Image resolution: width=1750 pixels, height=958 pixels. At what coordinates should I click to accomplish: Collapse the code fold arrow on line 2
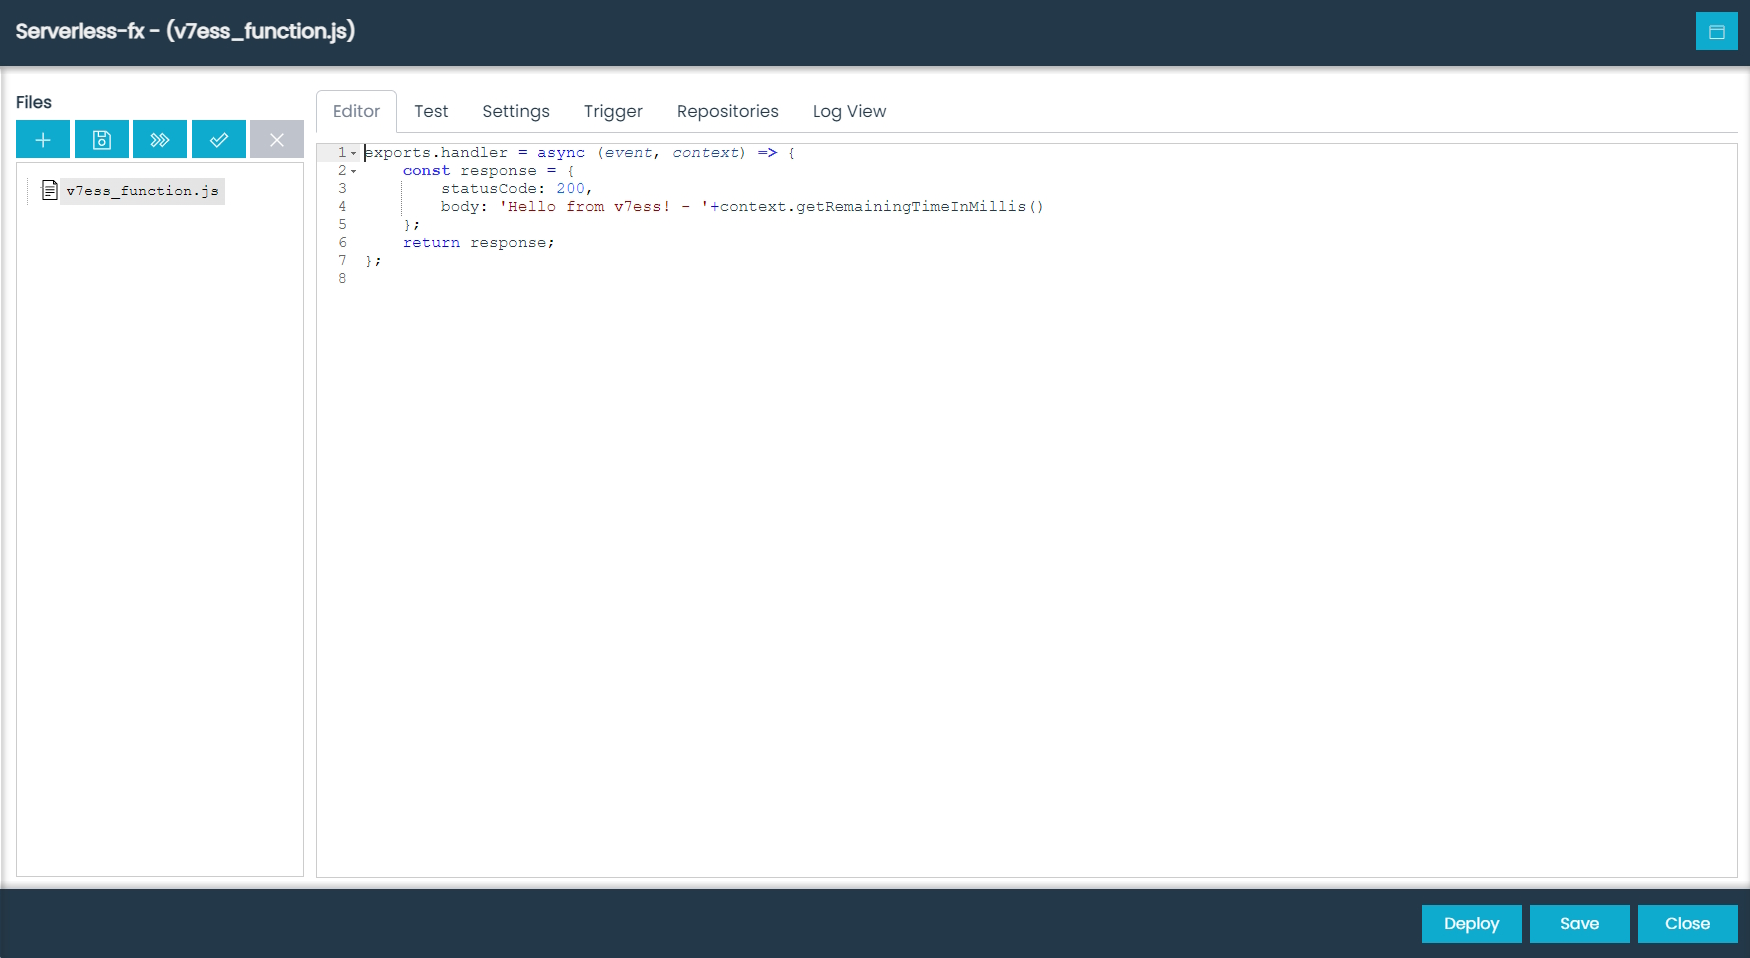pos(356,171)
